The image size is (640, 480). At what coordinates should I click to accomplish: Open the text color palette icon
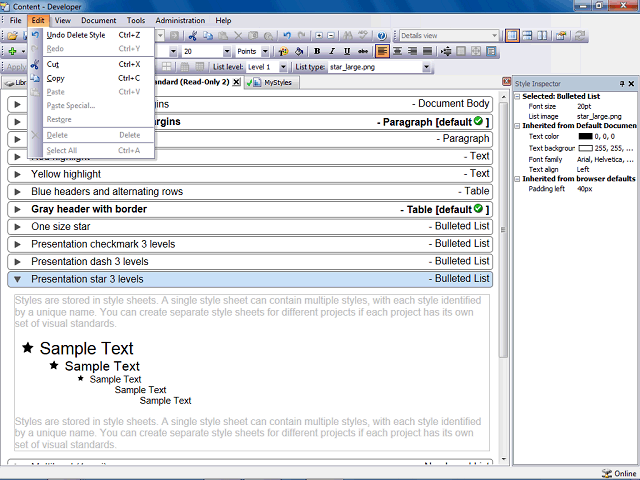(283, 51)
